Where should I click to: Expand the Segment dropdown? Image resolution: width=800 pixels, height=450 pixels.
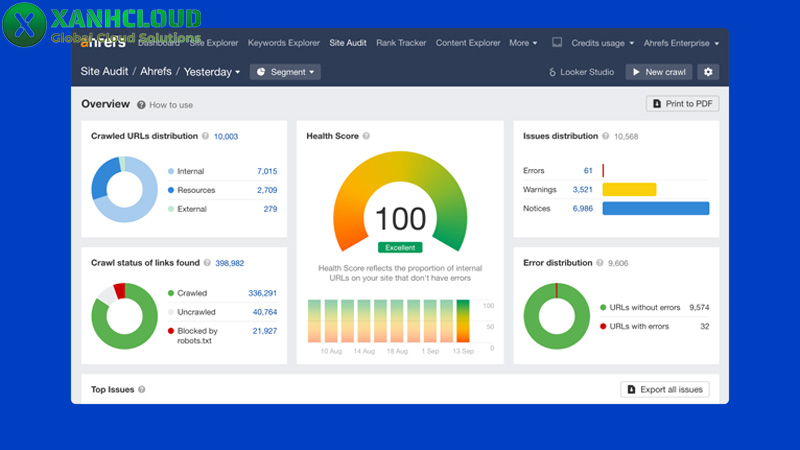(x=285, y=72)
